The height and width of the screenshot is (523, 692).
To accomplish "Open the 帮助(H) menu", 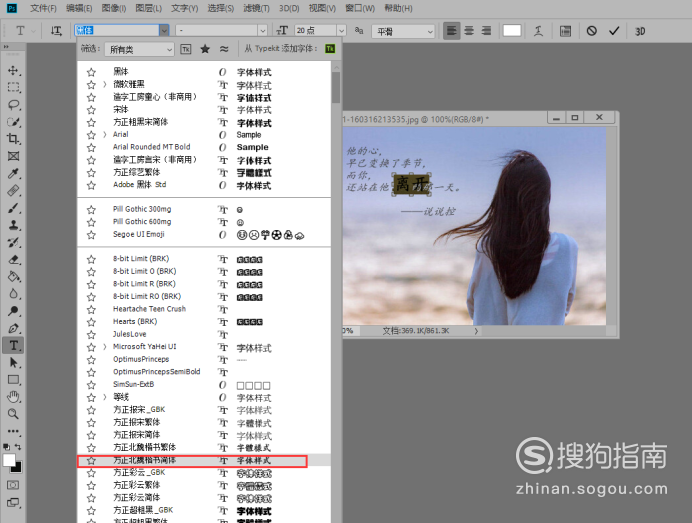I will (398, 8).
